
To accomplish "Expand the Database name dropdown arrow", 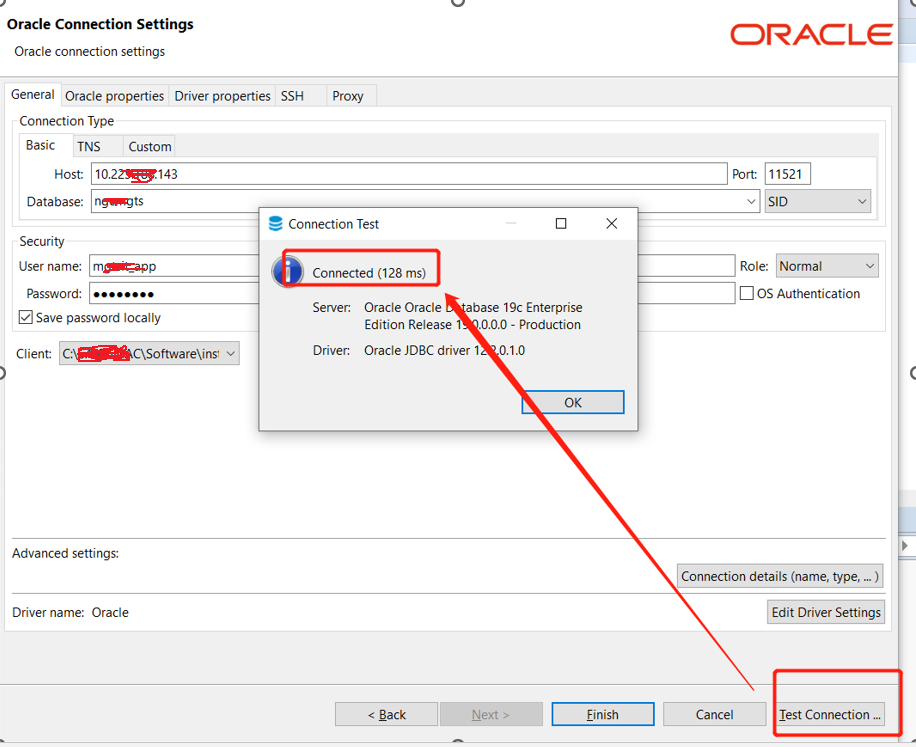I will (x=751, y=201).
